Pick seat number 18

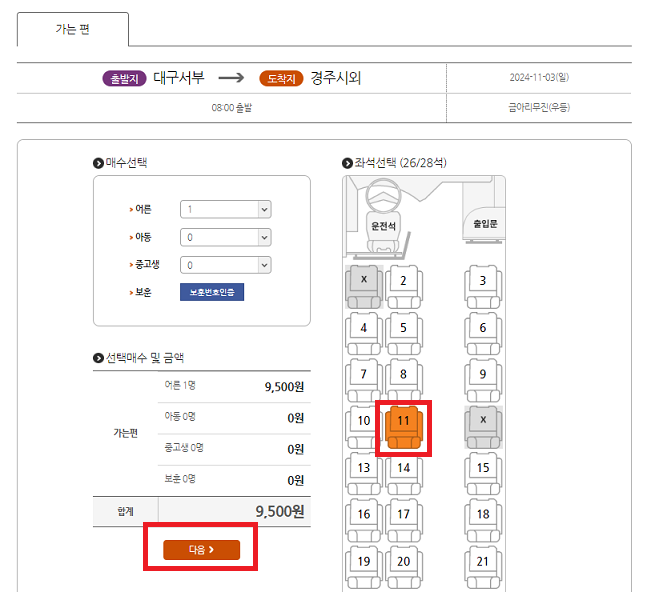[483, 520]
